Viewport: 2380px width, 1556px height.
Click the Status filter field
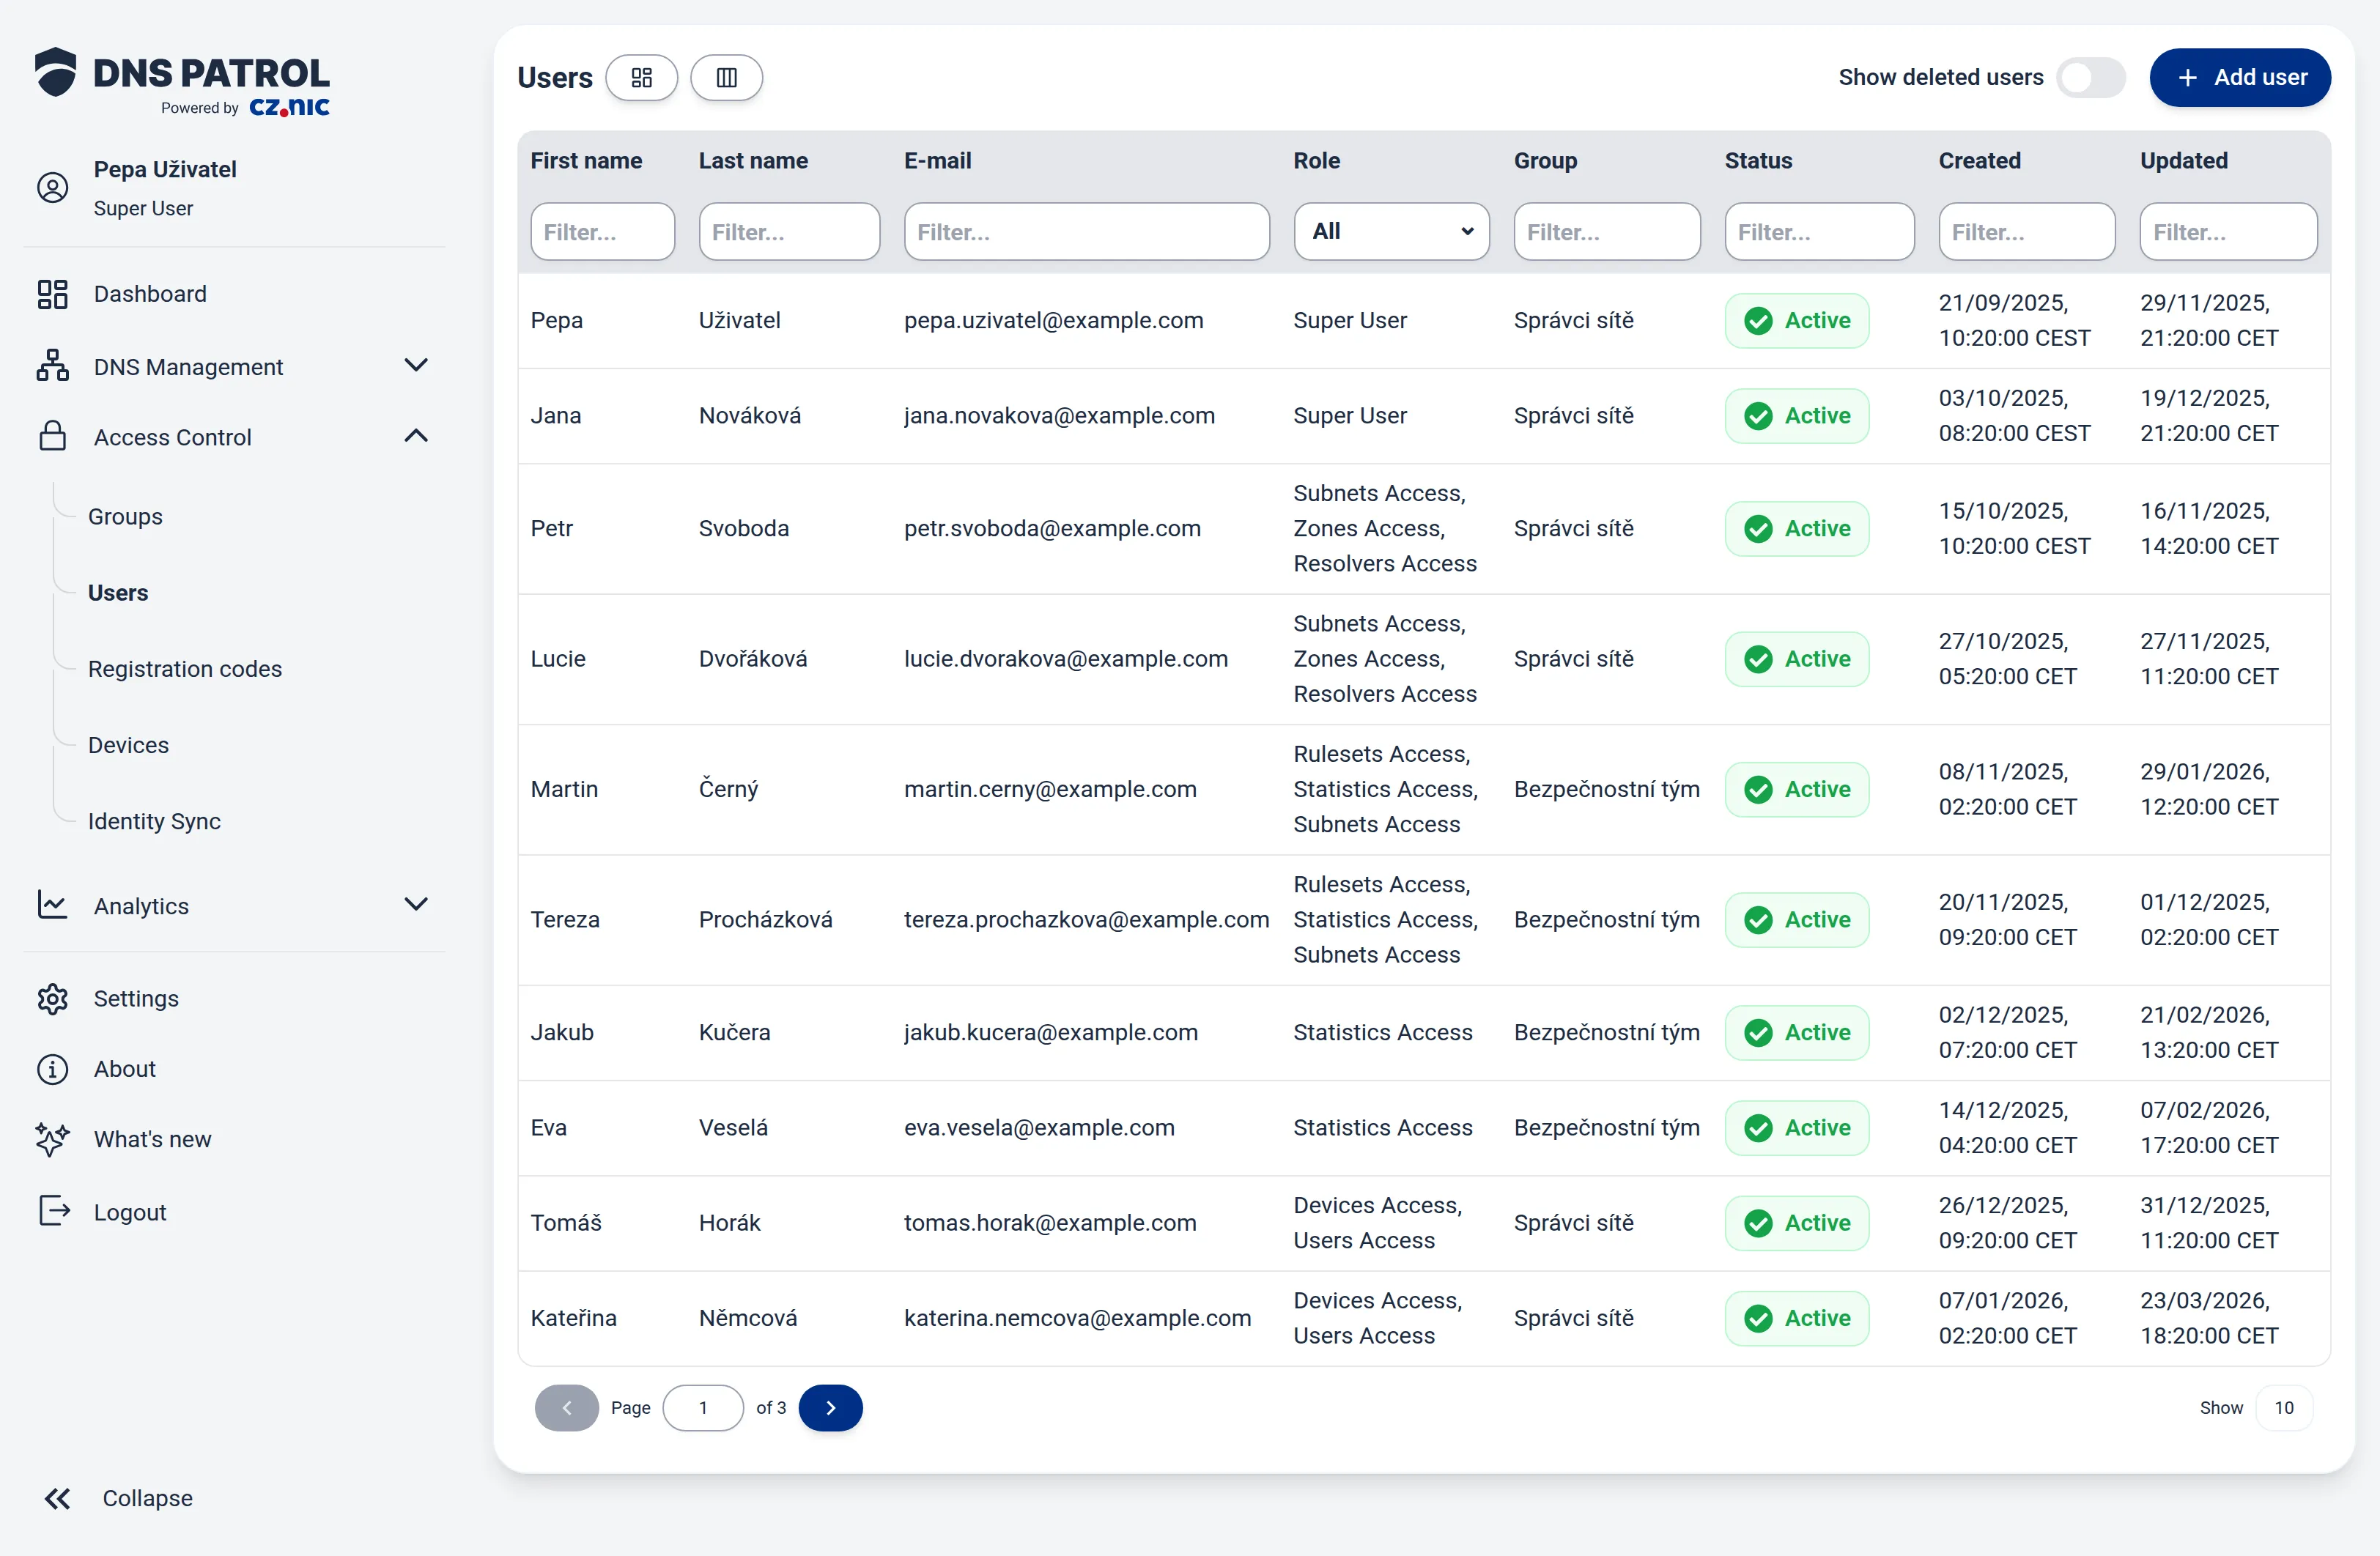coord(1819,231)
